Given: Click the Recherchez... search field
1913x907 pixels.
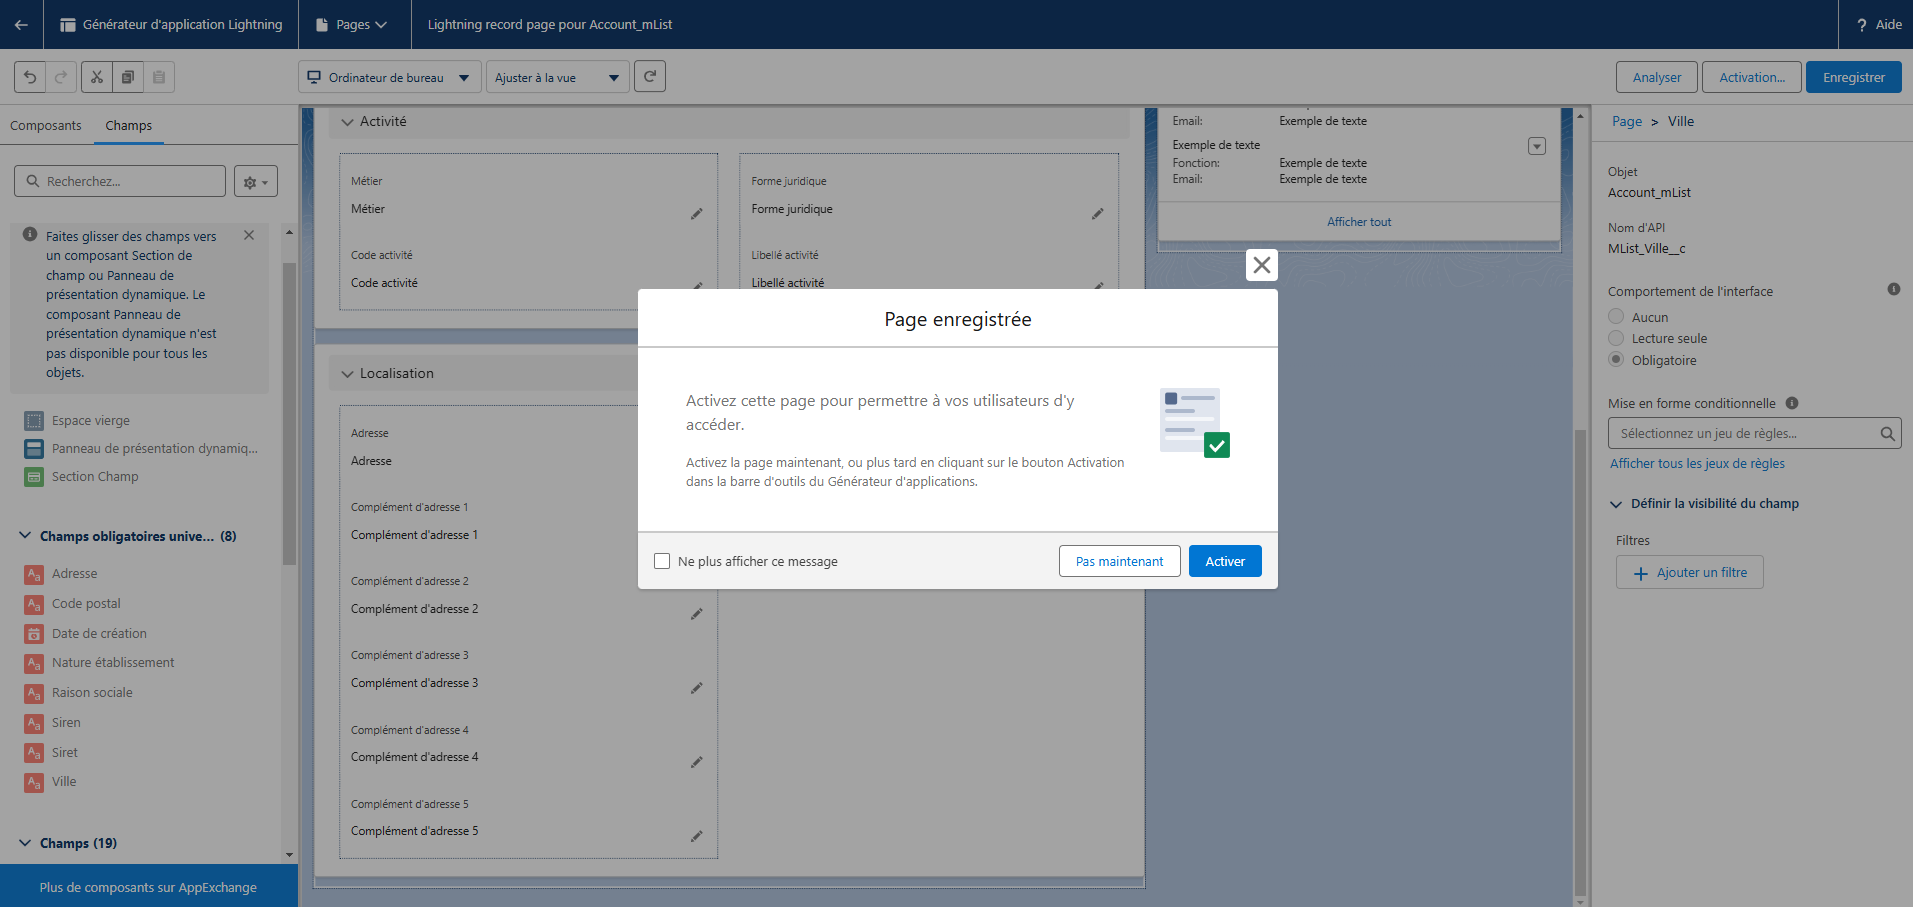Looking at the screenshot, I should 120,181.
